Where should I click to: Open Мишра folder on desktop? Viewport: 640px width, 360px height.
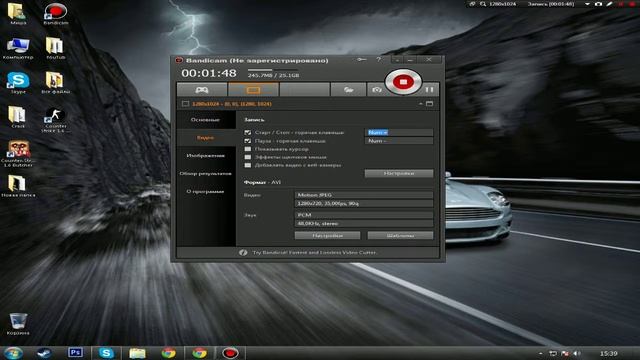[x=17, y=14]
